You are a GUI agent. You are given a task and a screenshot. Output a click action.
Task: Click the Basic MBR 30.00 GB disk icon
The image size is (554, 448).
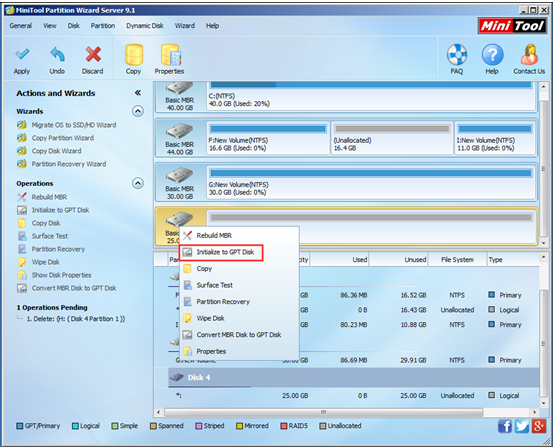tap(179, 176)
